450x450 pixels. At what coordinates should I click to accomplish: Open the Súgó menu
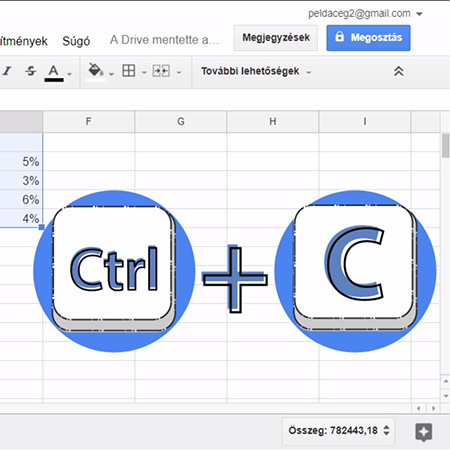click(x=76, y=41)
